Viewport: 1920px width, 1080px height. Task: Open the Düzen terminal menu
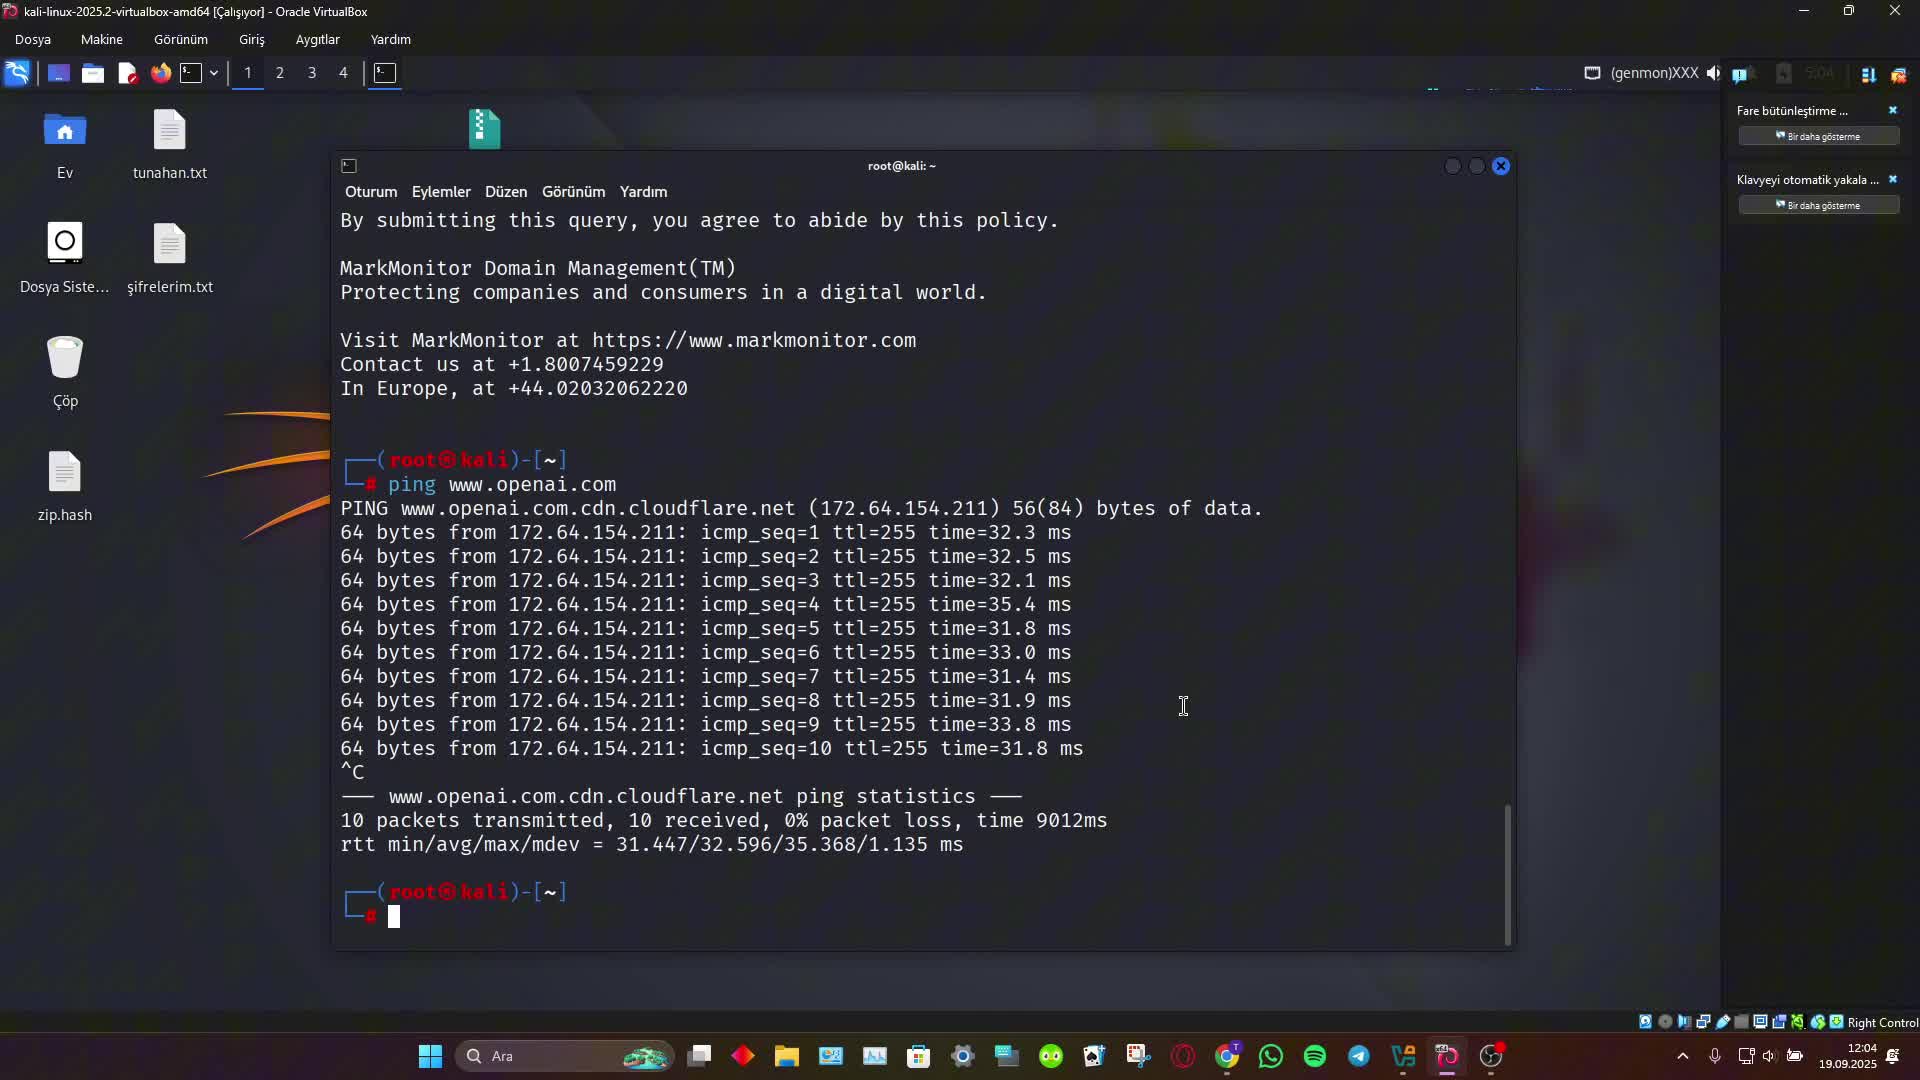(506, 192)
